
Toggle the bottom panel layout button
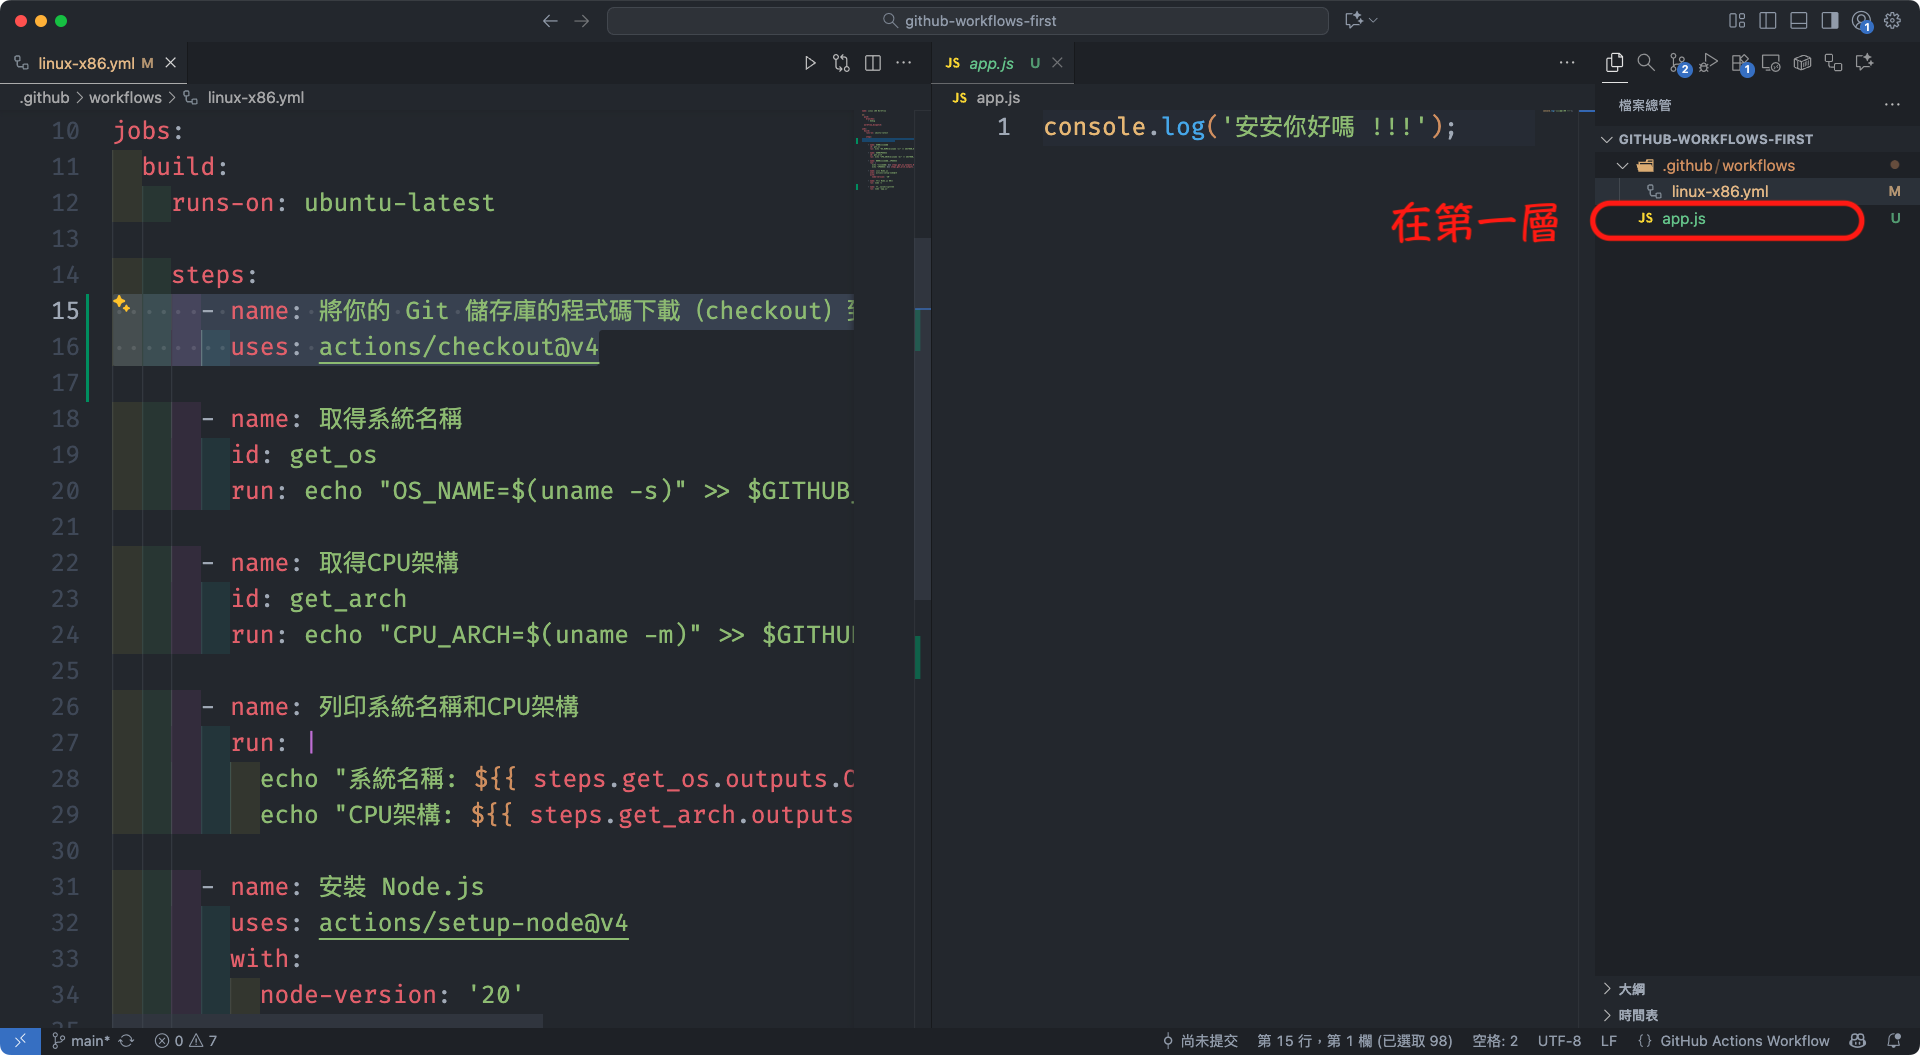pos(1799,21)
